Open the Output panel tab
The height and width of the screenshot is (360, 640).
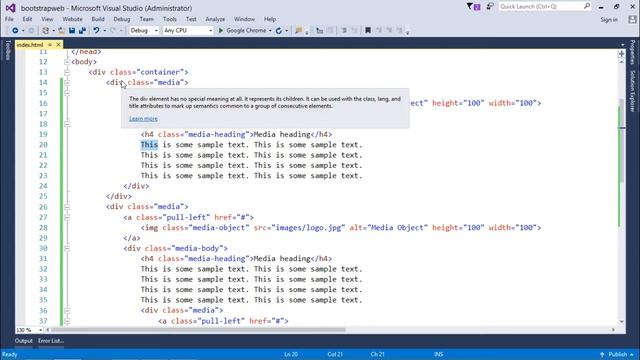24,341
